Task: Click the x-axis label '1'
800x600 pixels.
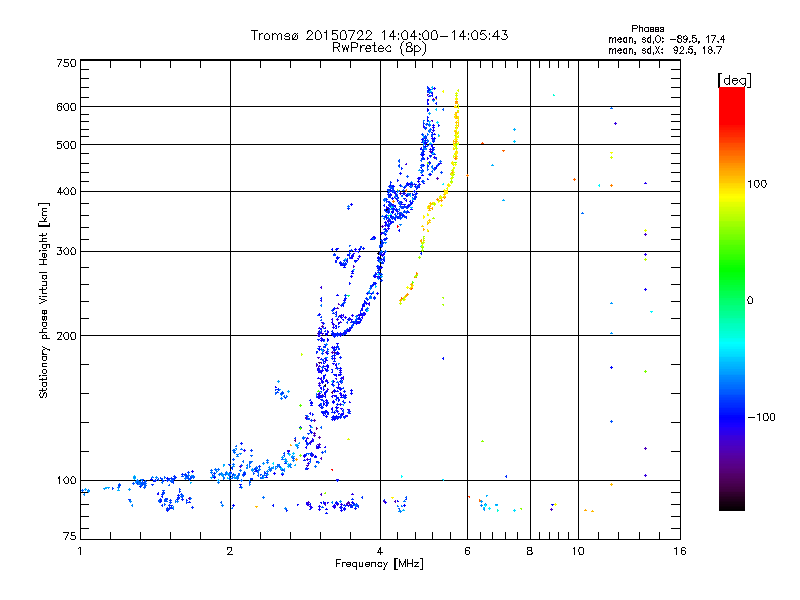Action: click(80, 551)
